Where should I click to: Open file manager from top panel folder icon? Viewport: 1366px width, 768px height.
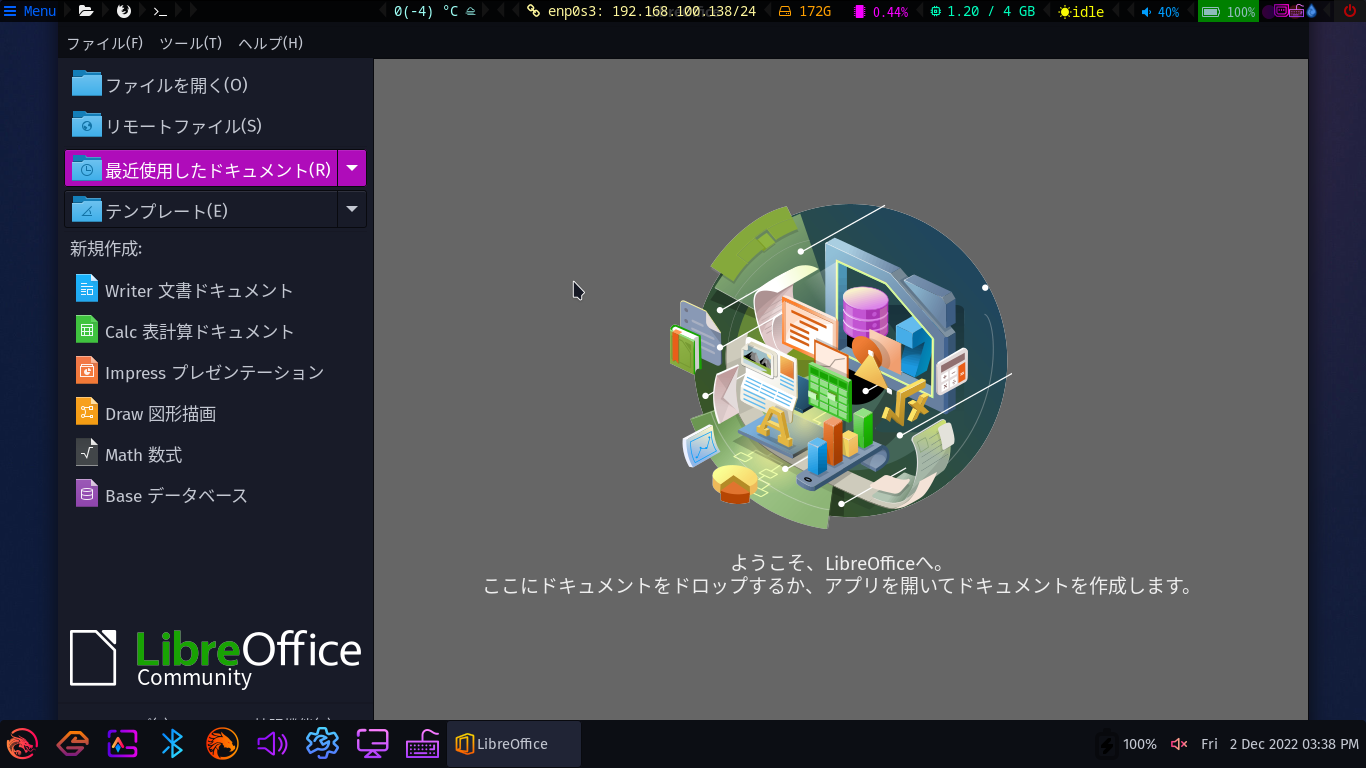[x=86, y=11]
